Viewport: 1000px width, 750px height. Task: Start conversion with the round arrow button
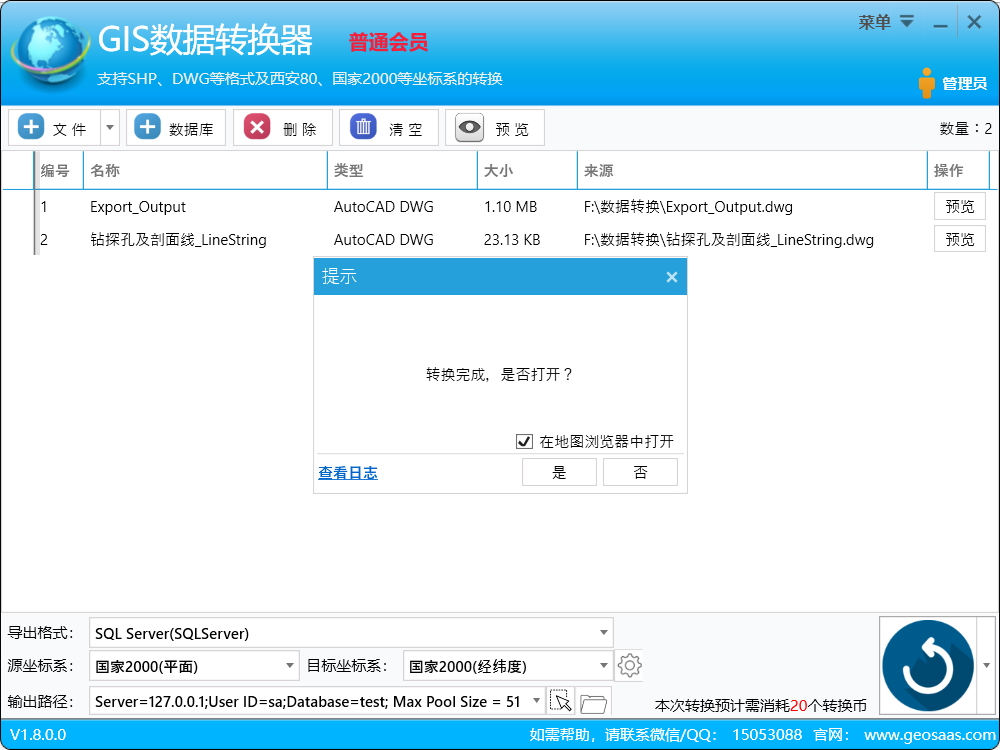coord(928,666)
